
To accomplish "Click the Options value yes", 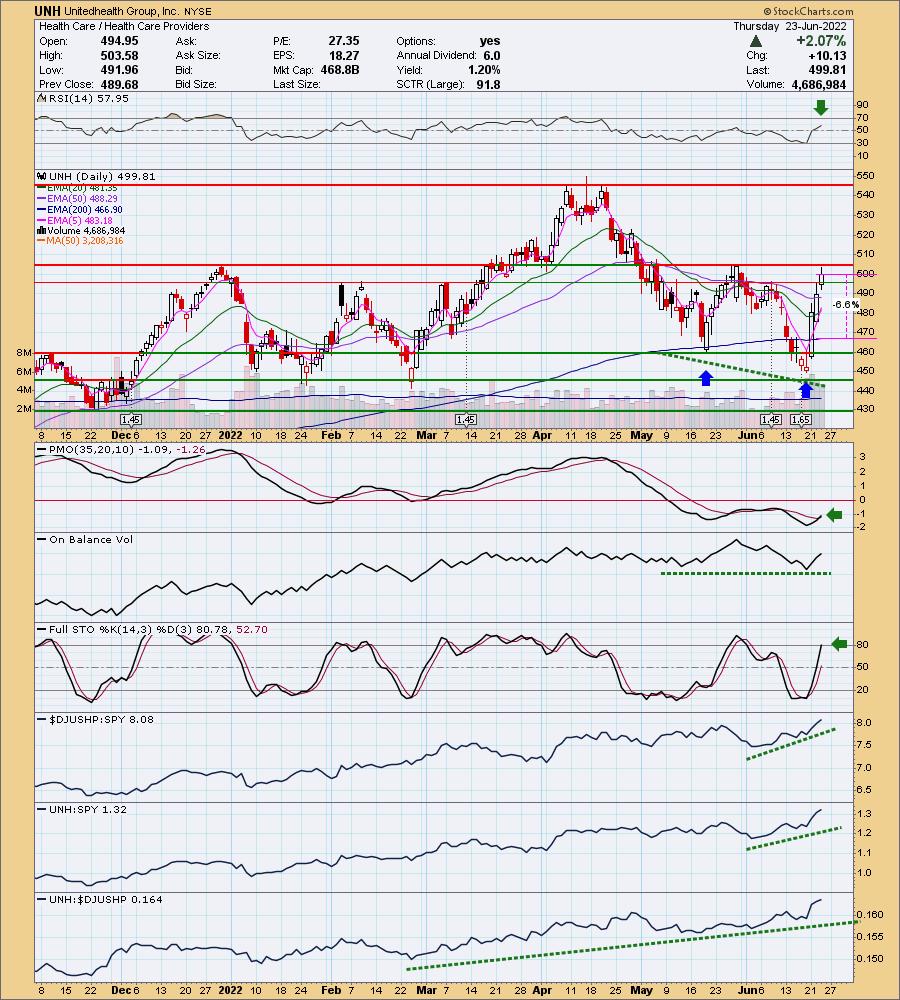I will point(490,41).
